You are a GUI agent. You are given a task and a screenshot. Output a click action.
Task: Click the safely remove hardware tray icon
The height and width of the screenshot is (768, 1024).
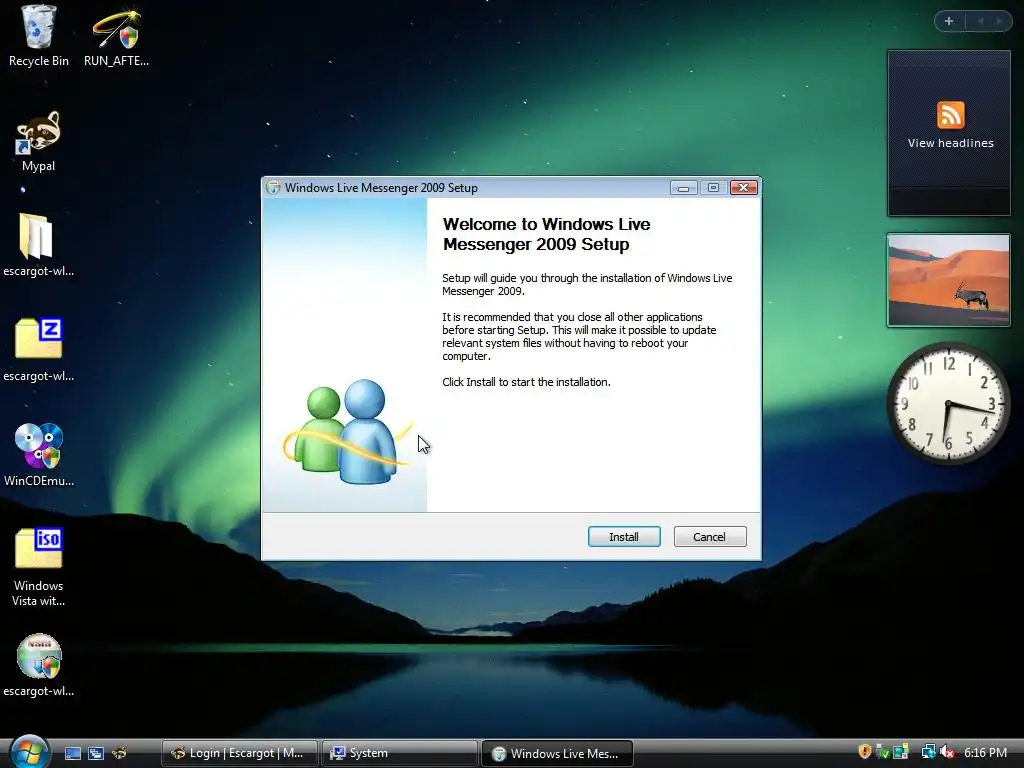[882, 752]
